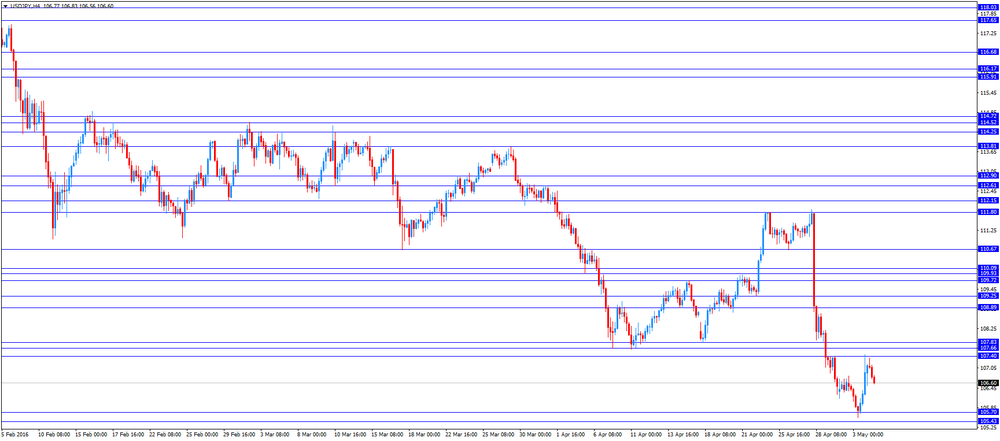1000x441 pixels.
Task: Click the 111.25 price scale value
Action: pyautogui.click(x=989, y=230)
